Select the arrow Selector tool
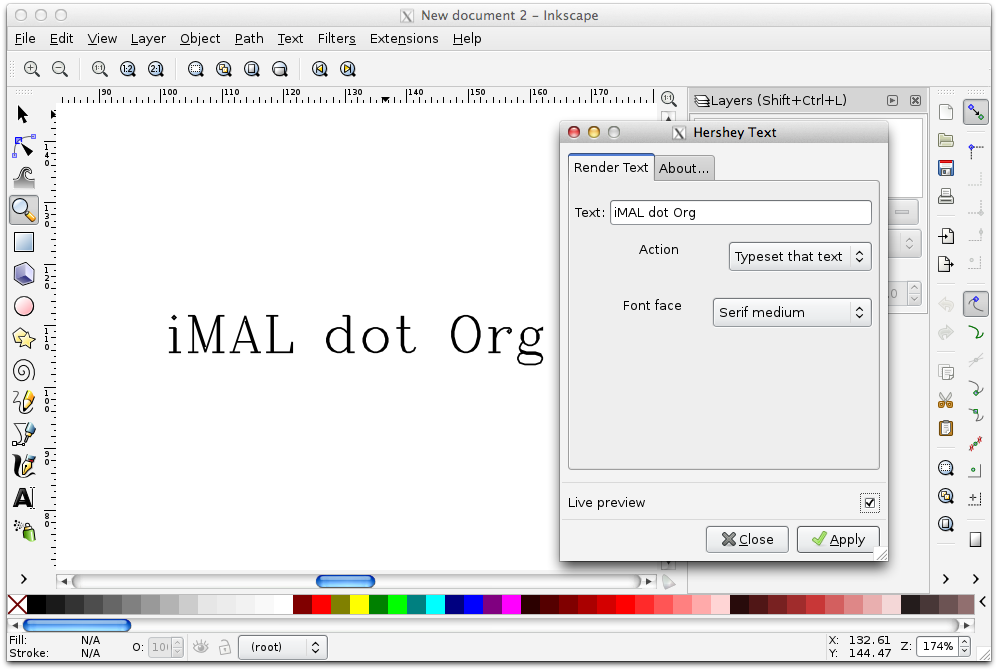The image size is (998, 671). coord(23,115)
